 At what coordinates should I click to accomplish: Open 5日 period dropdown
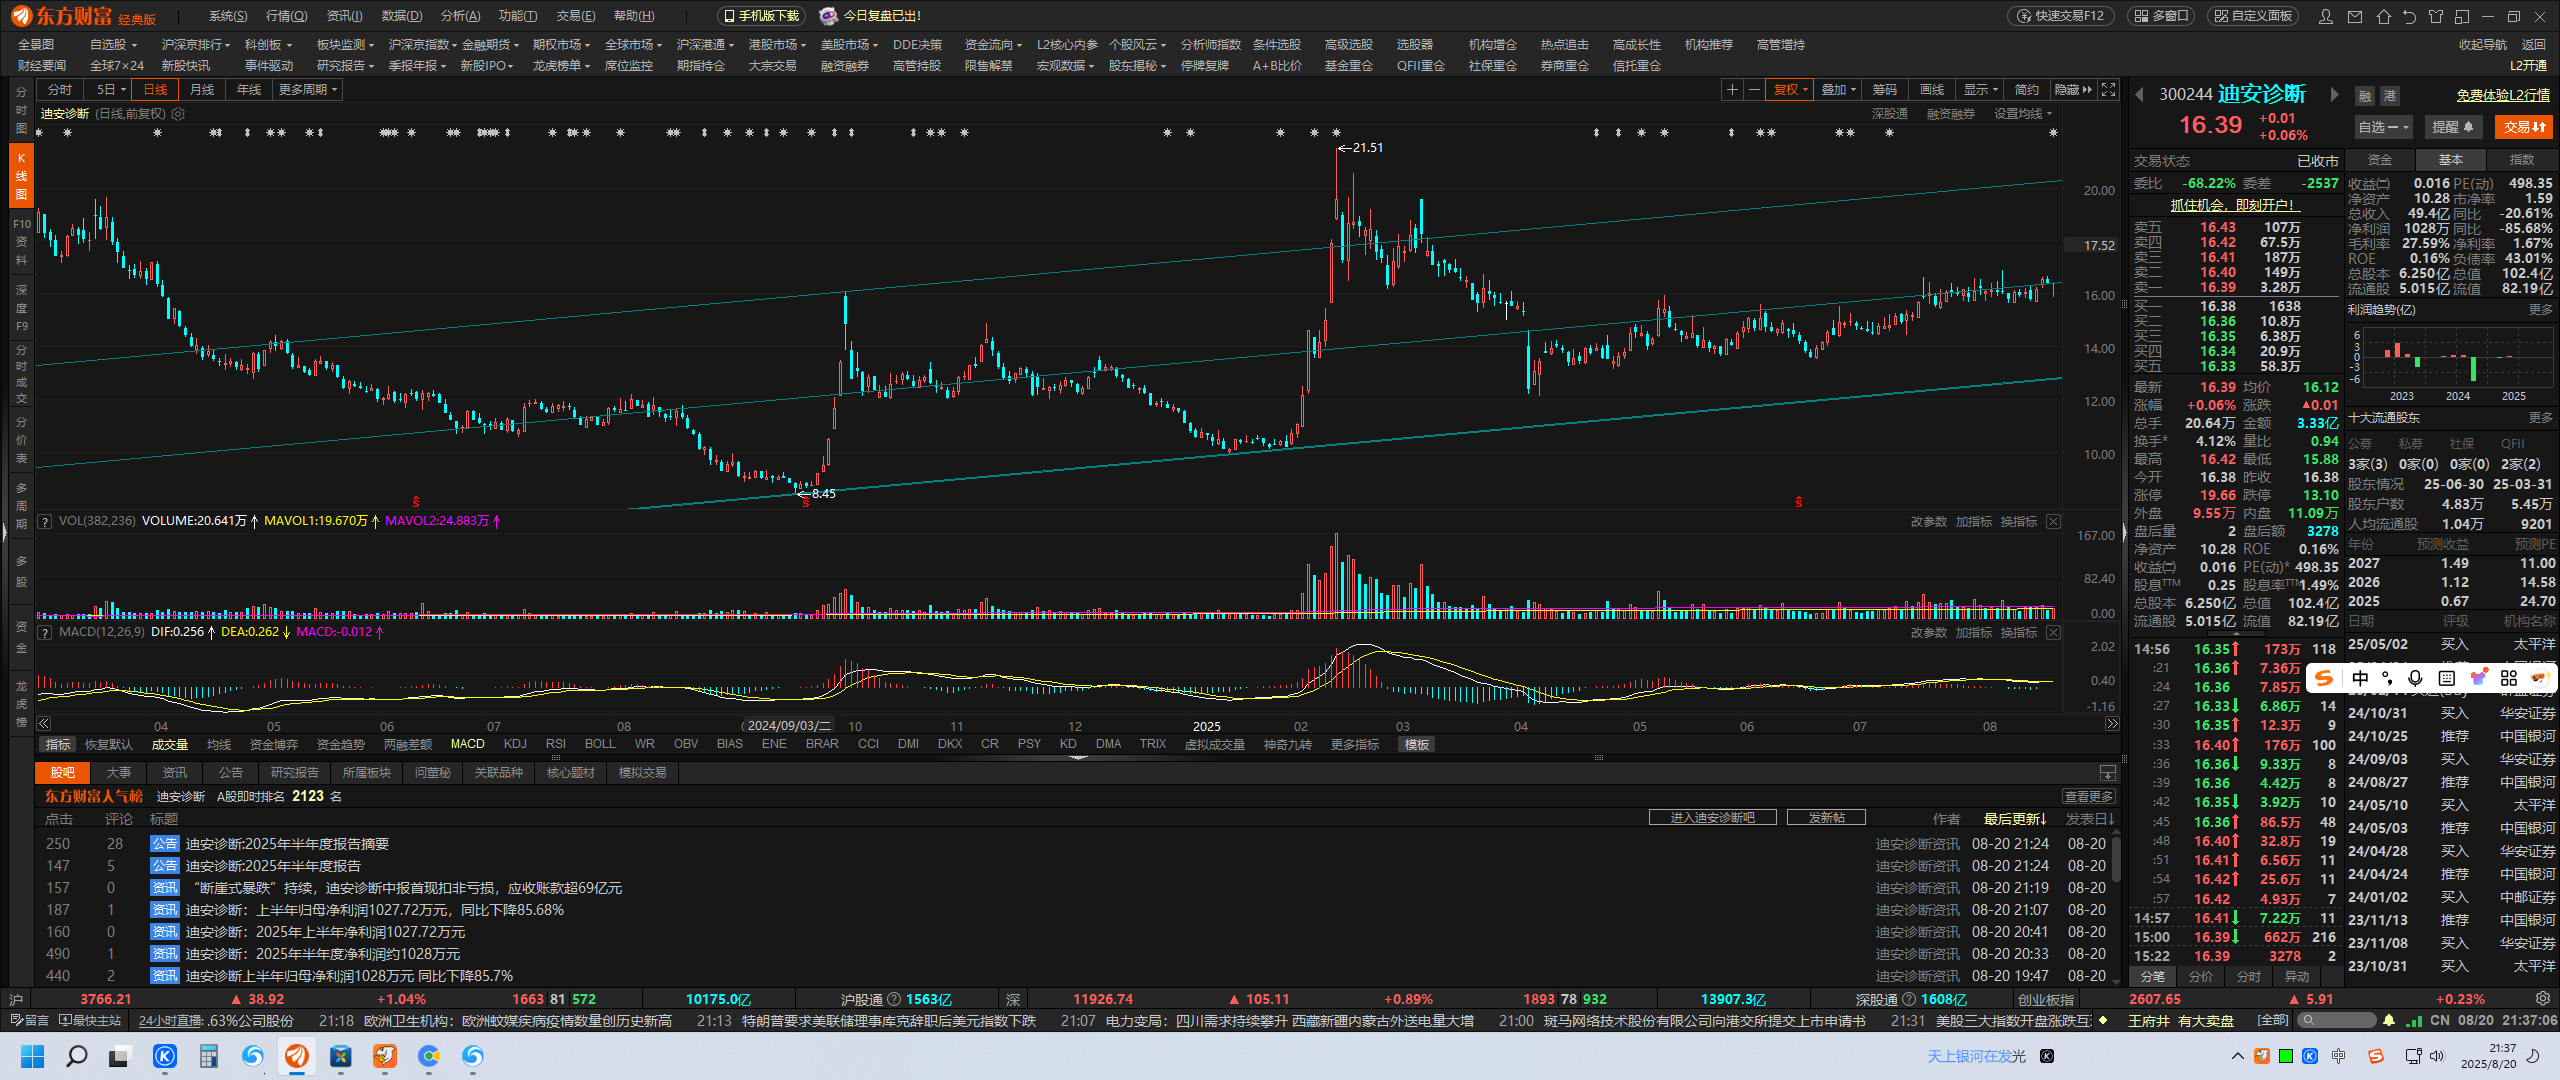(110, 90)
